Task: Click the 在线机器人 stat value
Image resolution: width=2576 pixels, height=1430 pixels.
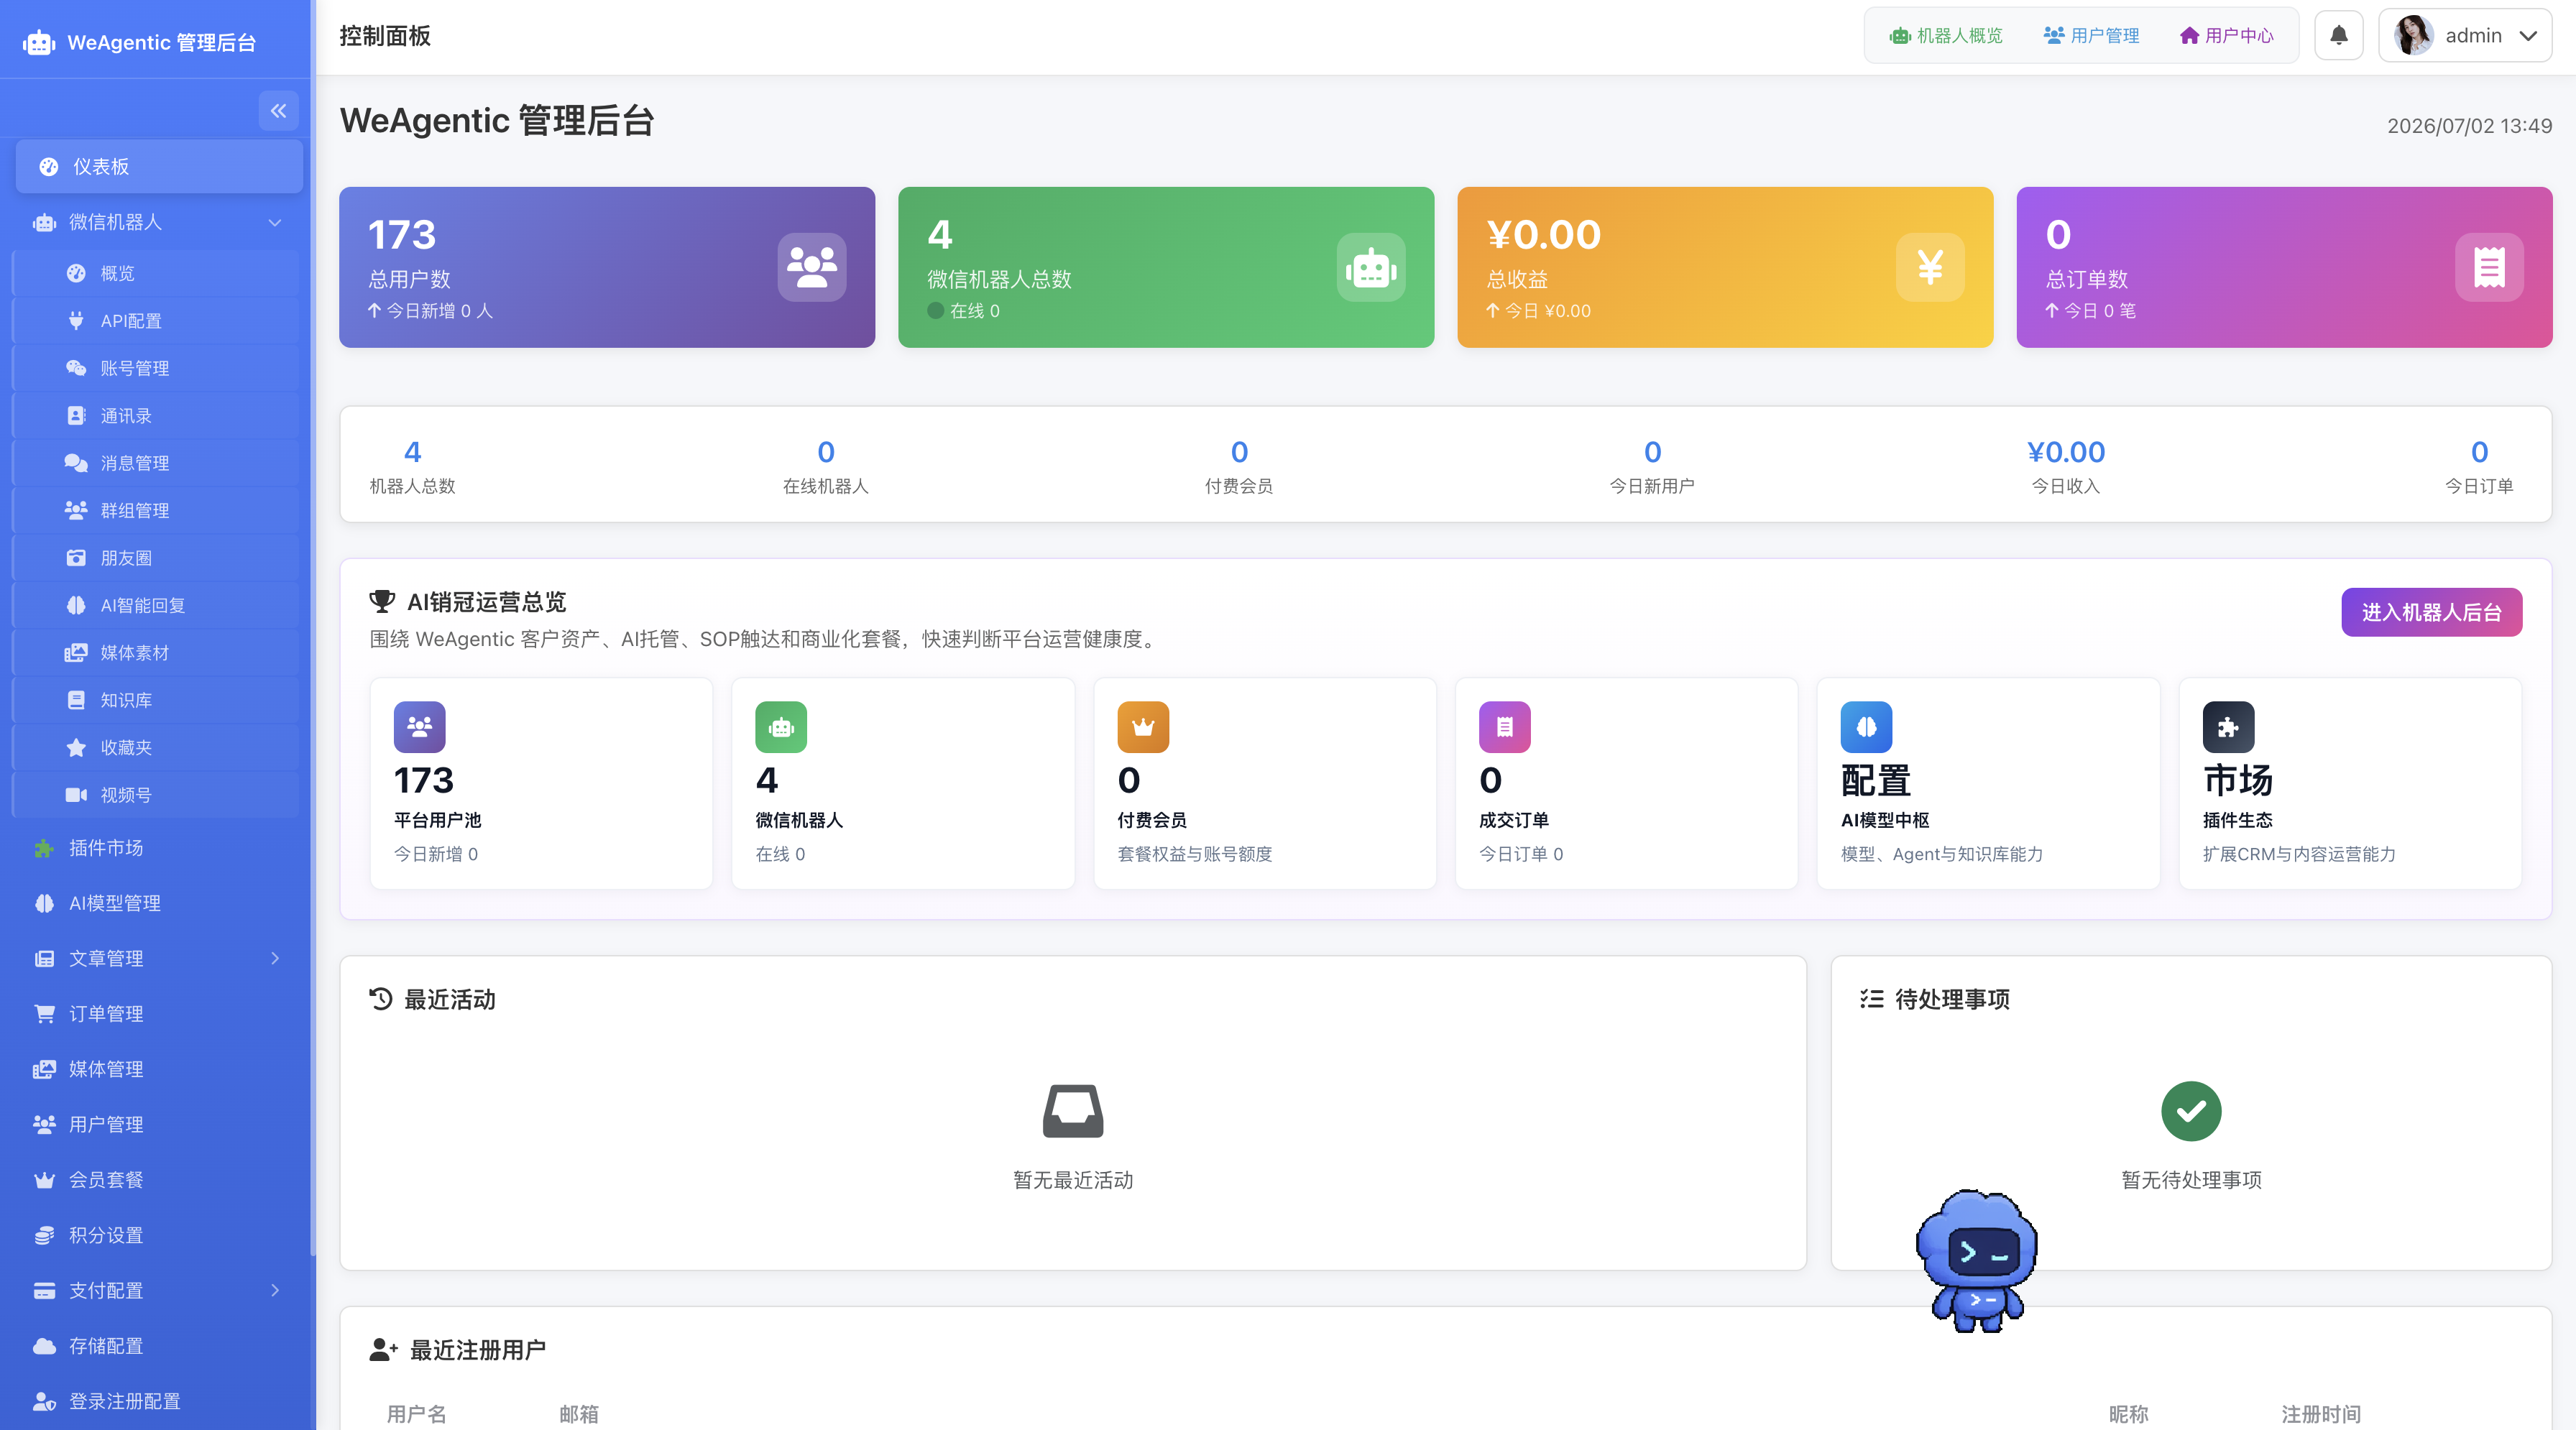Action: coord(826,452)
